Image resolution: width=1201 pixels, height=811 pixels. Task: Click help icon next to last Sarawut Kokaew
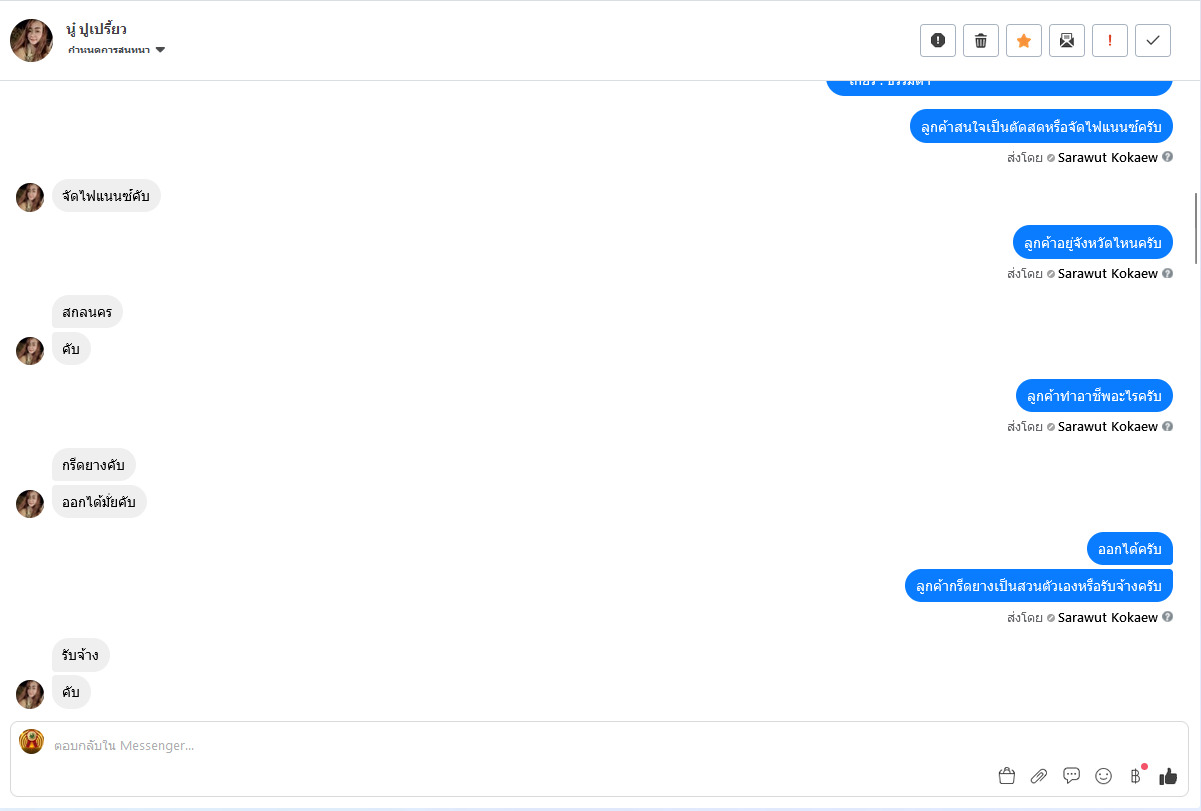click(x=1168, y=618)
